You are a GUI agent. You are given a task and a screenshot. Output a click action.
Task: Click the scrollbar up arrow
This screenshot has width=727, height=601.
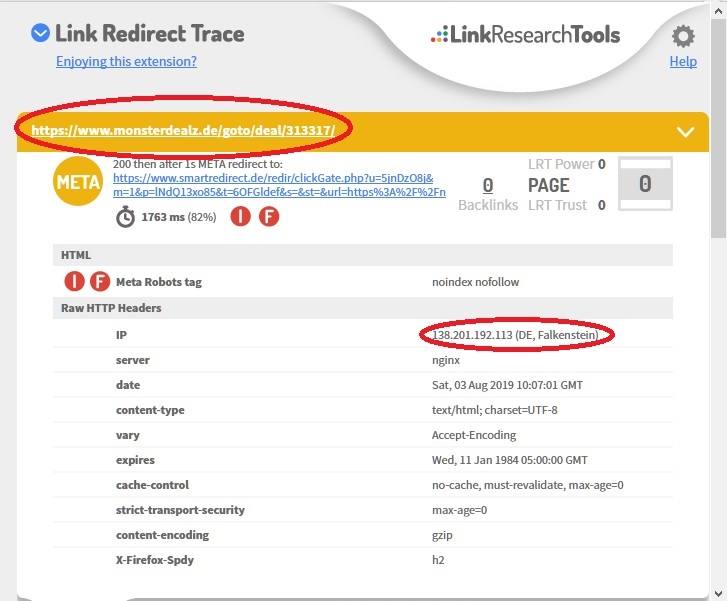pos(718,9)
